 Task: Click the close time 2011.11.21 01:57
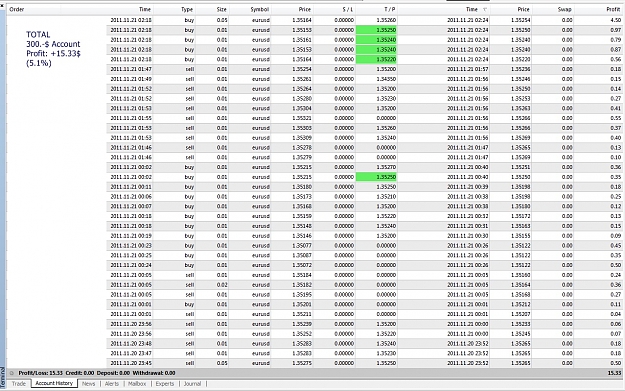tap(468, 69)
